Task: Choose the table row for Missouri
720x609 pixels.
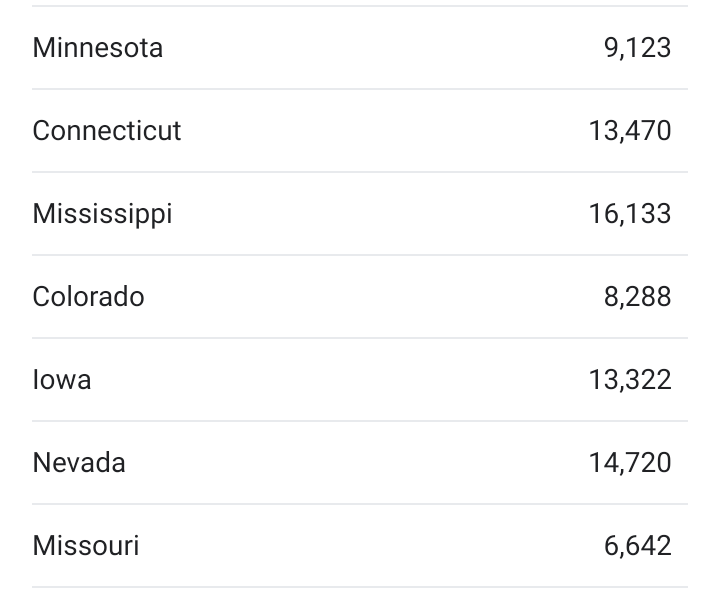Action: [360, 546]
